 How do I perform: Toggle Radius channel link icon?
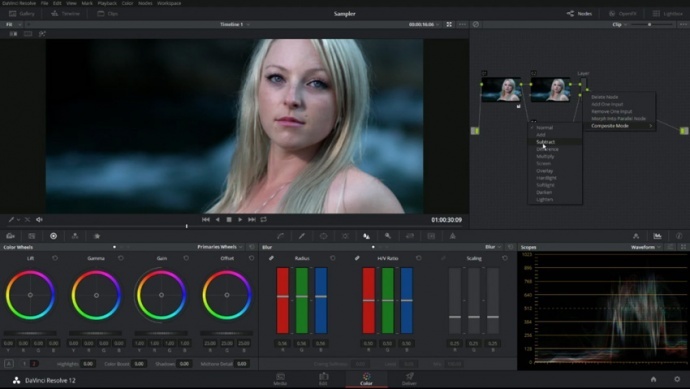coord(272,258)
